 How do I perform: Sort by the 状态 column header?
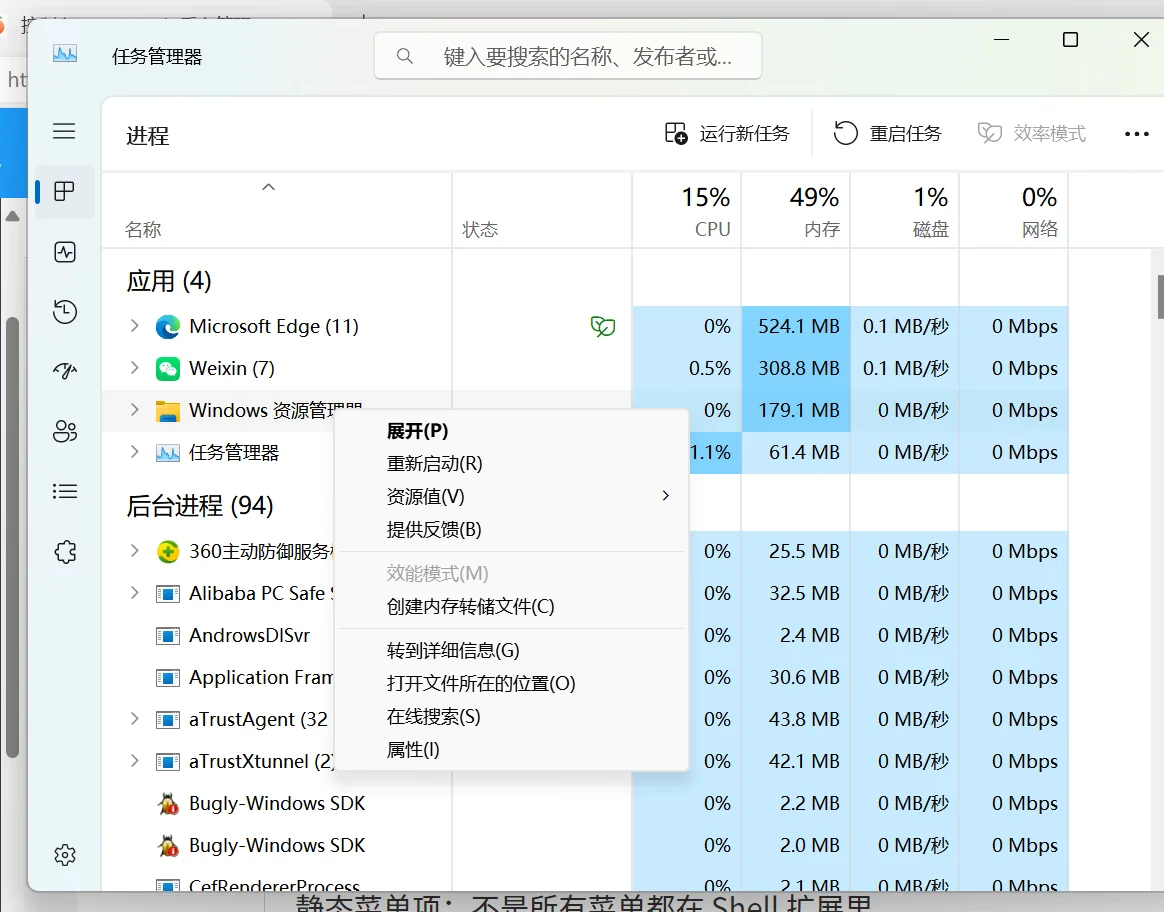click(x=542, y=211)
